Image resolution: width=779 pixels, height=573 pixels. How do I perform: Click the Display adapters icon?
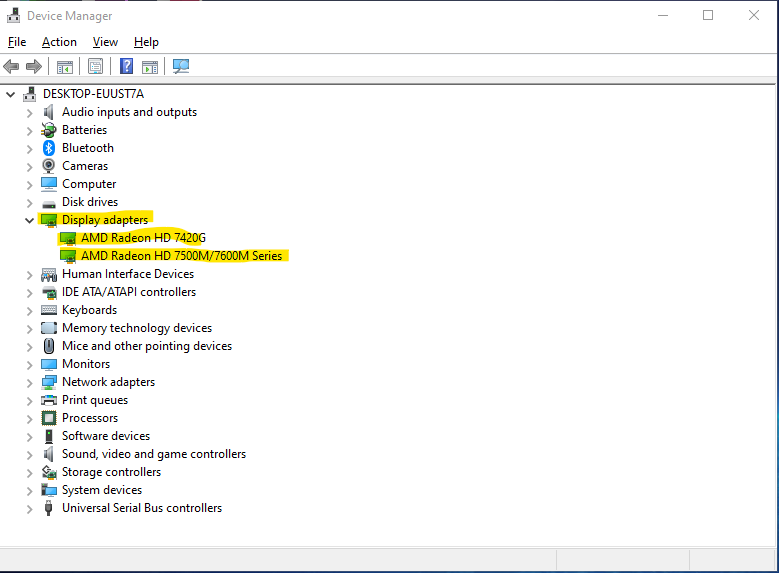pos(49,220)
